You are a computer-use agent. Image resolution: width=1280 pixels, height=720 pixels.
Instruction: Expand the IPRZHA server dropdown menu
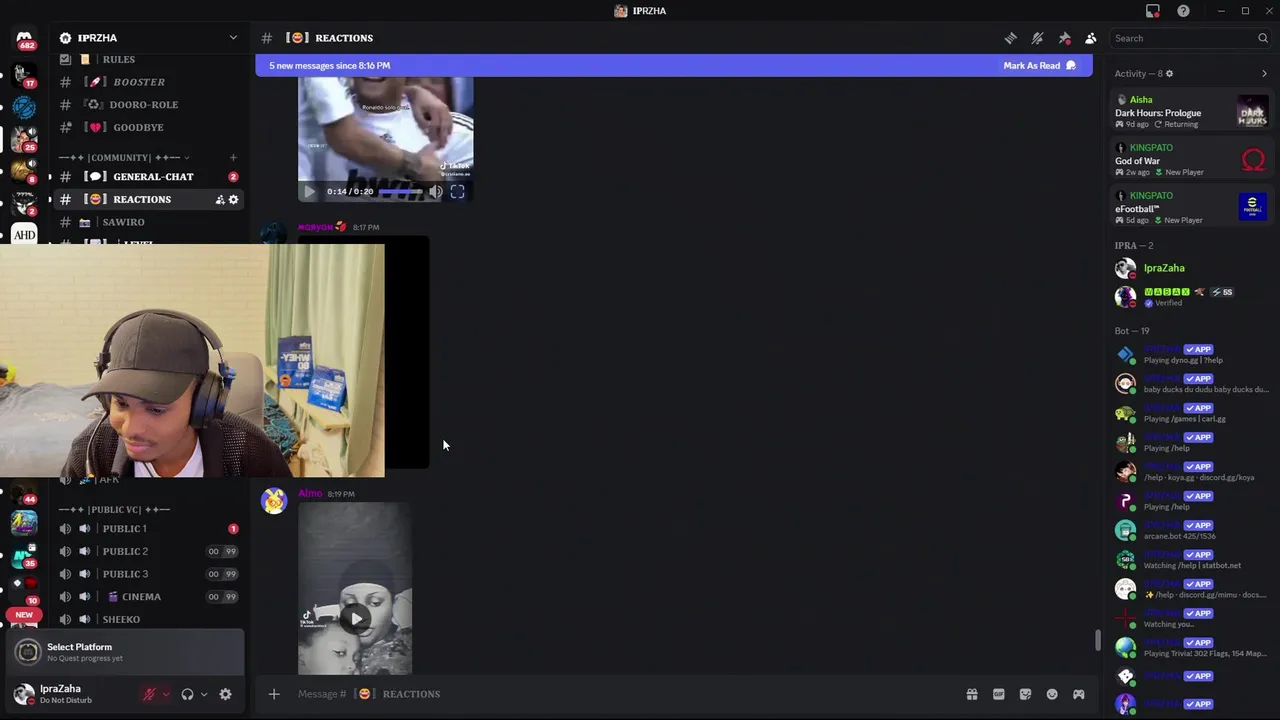coord(233,38)
